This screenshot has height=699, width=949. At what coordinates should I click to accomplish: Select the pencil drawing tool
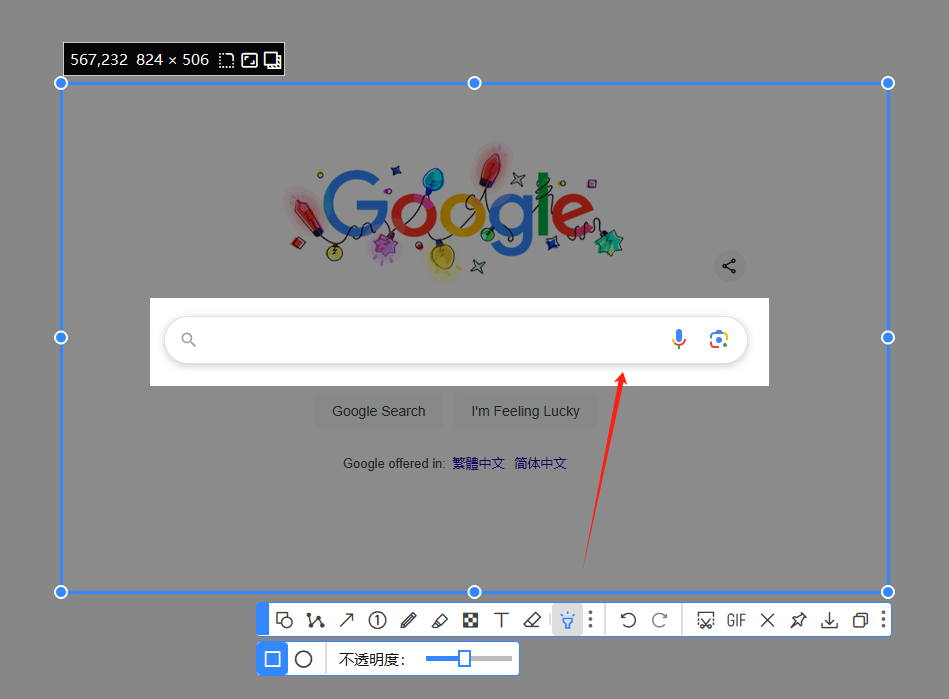(x=408, y=620)
